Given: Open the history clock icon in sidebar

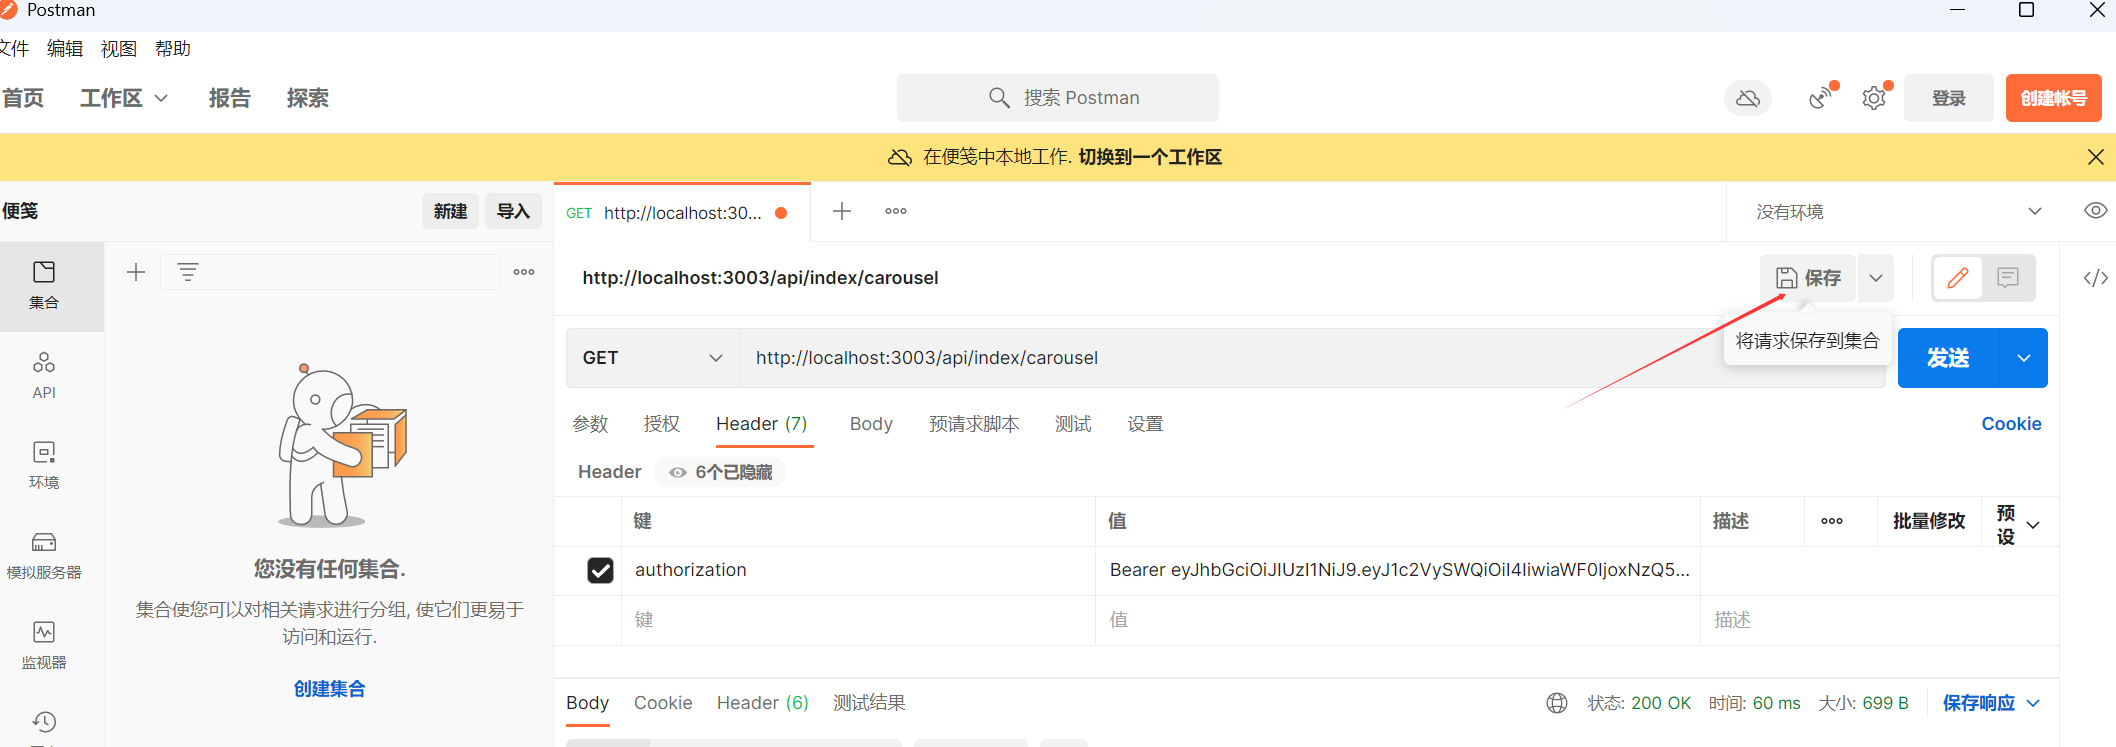Looking at the screenshot, I should [44, 722].
